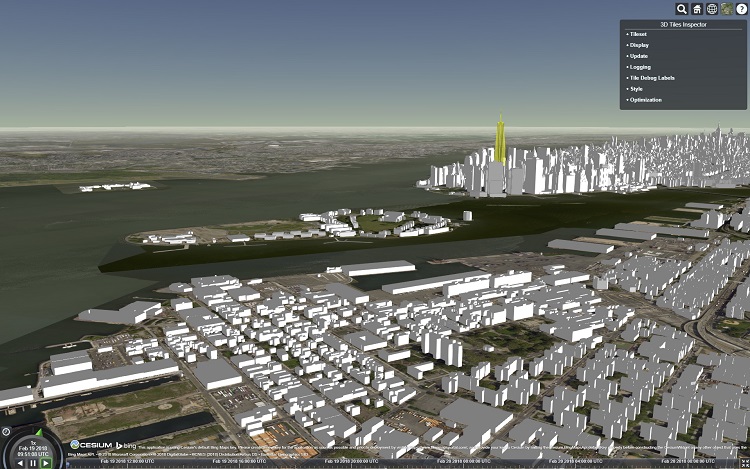Expand Tile Debug Labels section
Viewport: 750px width, 469px height.
[650, 78]
